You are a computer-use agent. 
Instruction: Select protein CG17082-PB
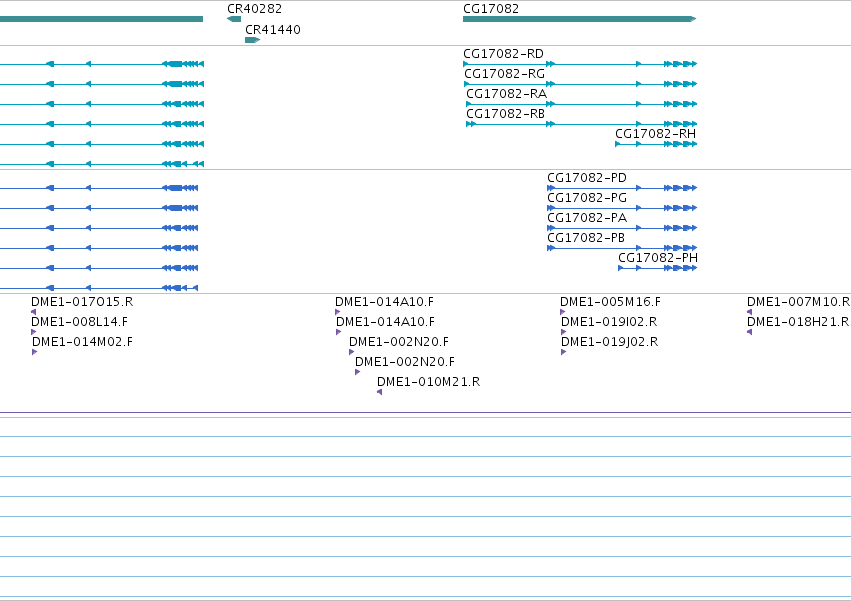point(622,248)
